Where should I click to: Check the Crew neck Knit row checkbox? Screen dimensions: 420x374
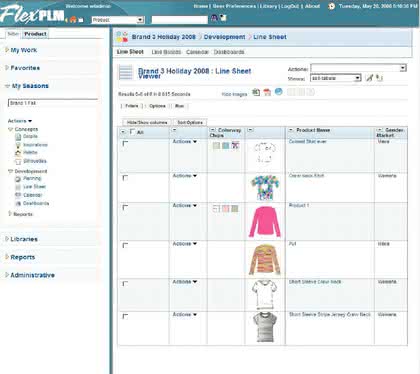[125, 178]
